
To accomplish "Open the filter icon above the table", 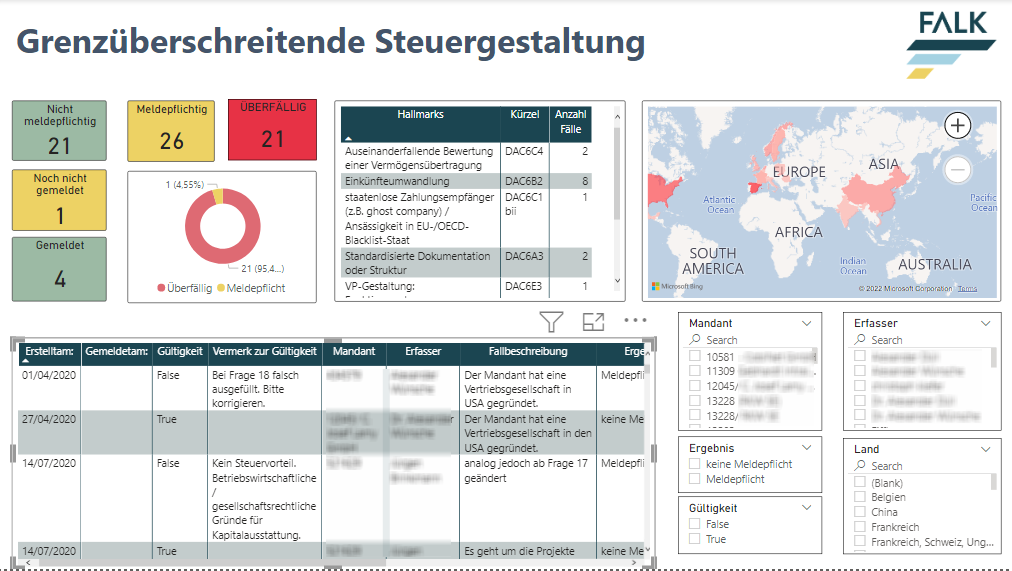I will (551, 321).
